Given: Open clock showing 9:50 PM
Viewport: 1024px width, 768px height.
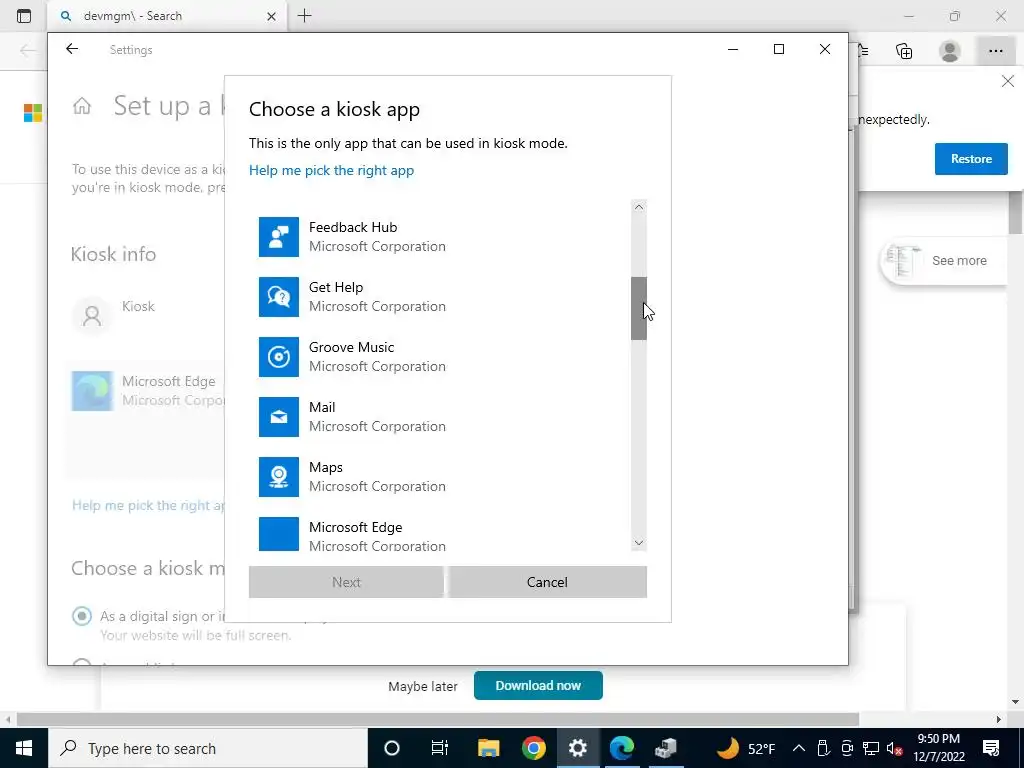Looking at the screenshot, I should (x=938, y=748).
